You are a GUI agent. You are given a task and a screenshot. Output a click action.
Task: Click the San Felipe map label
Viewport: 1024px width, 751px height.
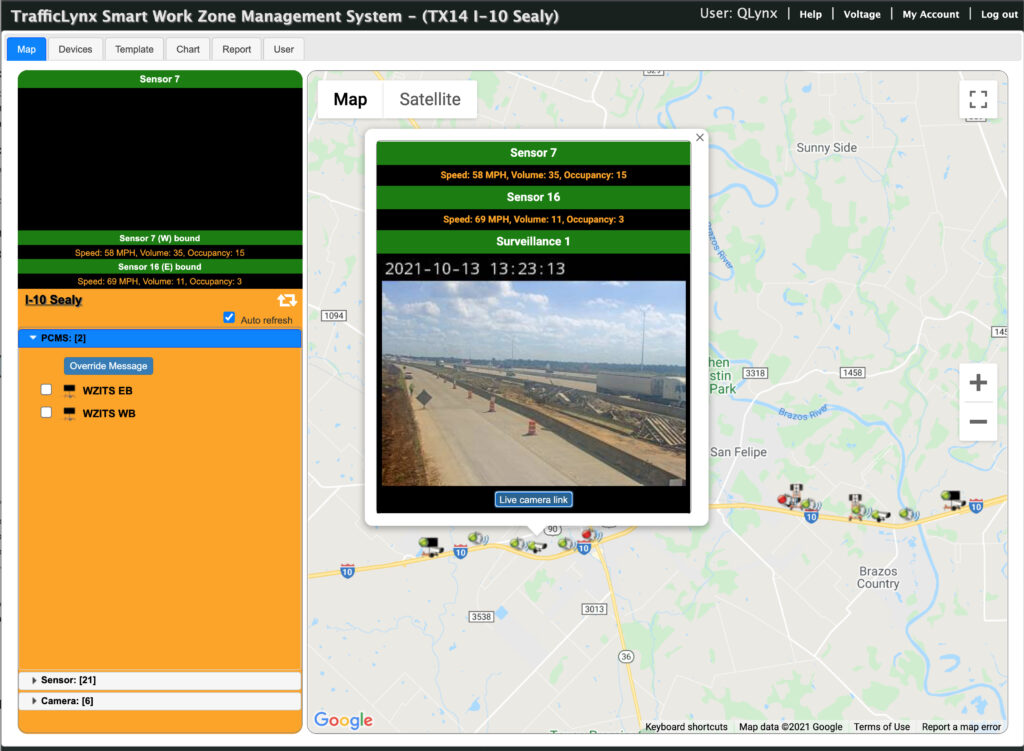click(739, 452)
